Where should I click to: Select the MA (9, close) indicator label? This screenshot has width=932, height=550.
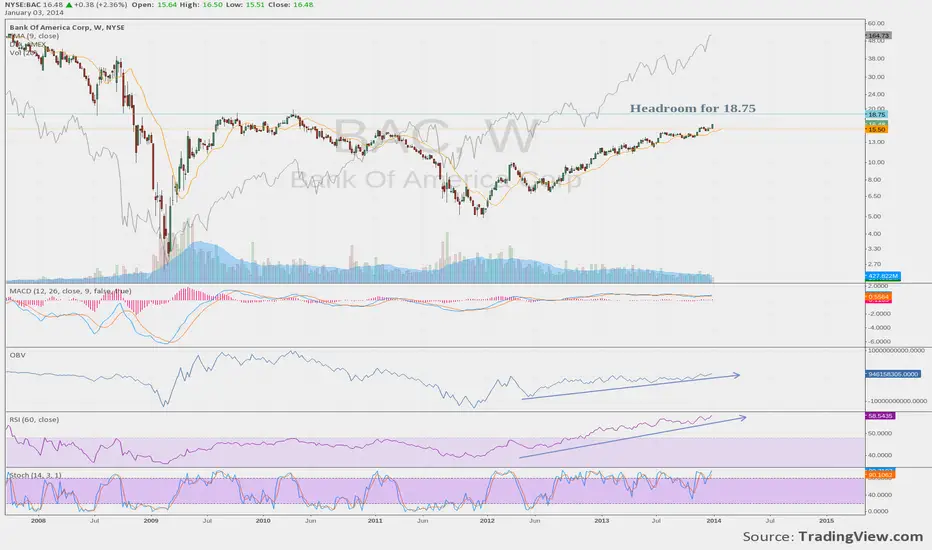coord(34,36)
